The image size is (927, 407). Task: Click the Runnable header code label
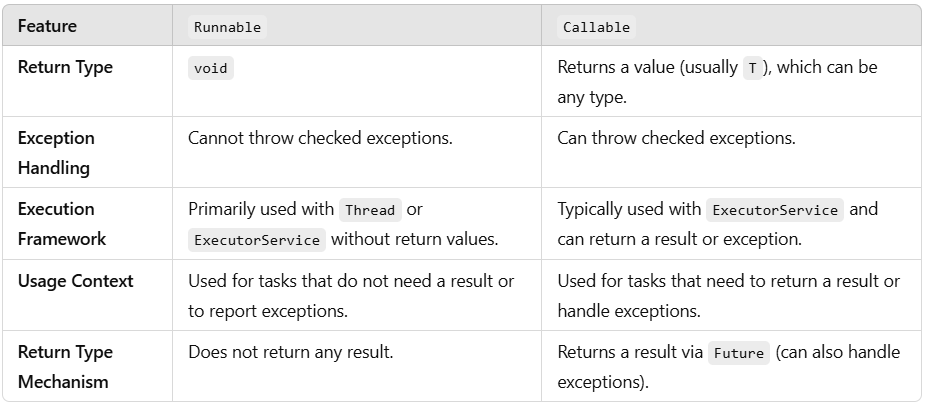[x=228, y=27]
